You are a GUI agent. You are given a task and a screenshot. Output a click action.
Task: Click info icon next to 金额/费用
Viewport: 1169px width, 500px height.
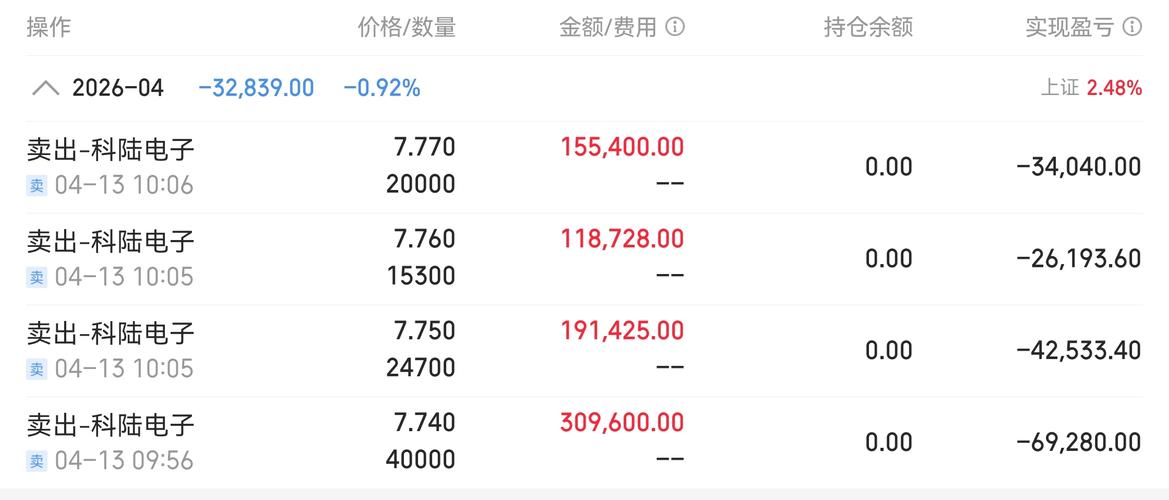pyautogui.click(x=675, y=28)
